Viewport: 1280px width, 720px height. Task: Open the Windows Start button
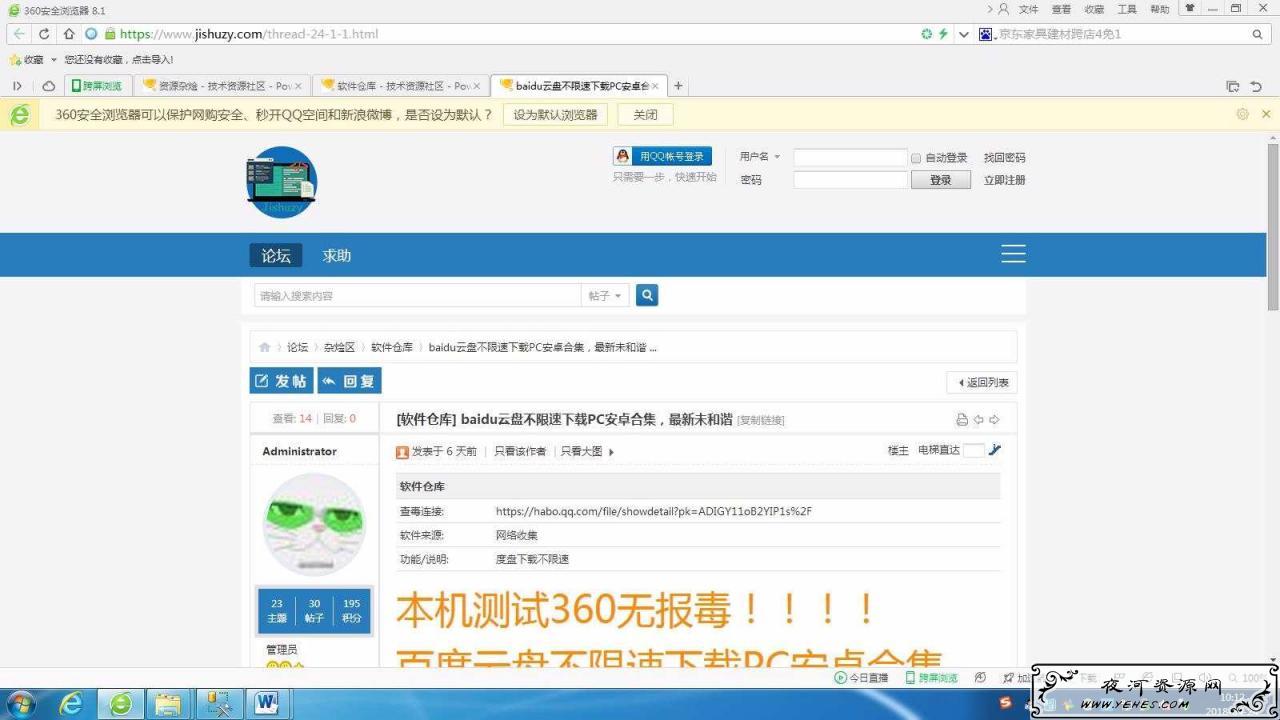pos(20,704)
